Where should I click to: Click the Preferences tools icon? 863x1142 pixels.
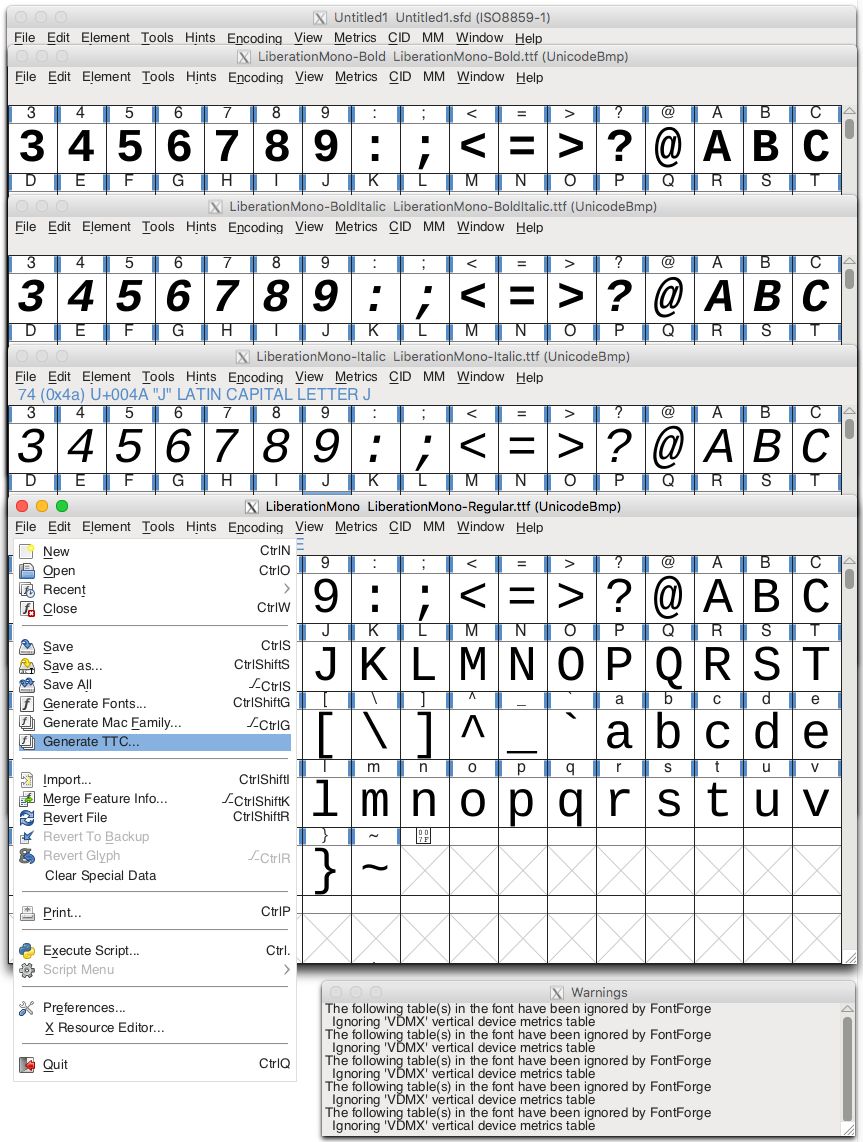click(27, 1008)
